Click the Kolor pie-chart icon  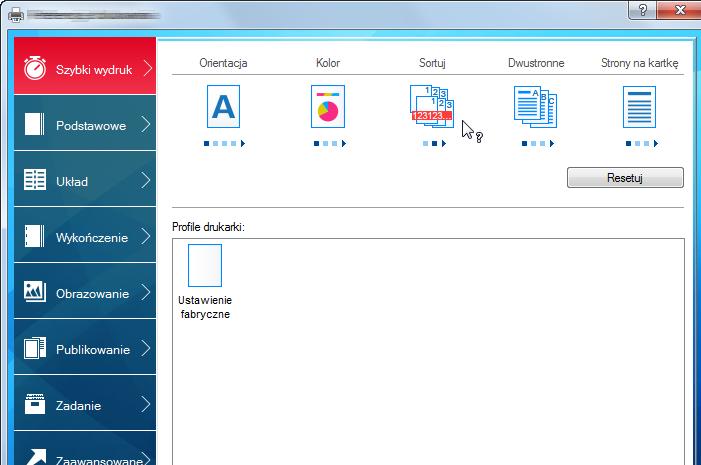point(328,106)
